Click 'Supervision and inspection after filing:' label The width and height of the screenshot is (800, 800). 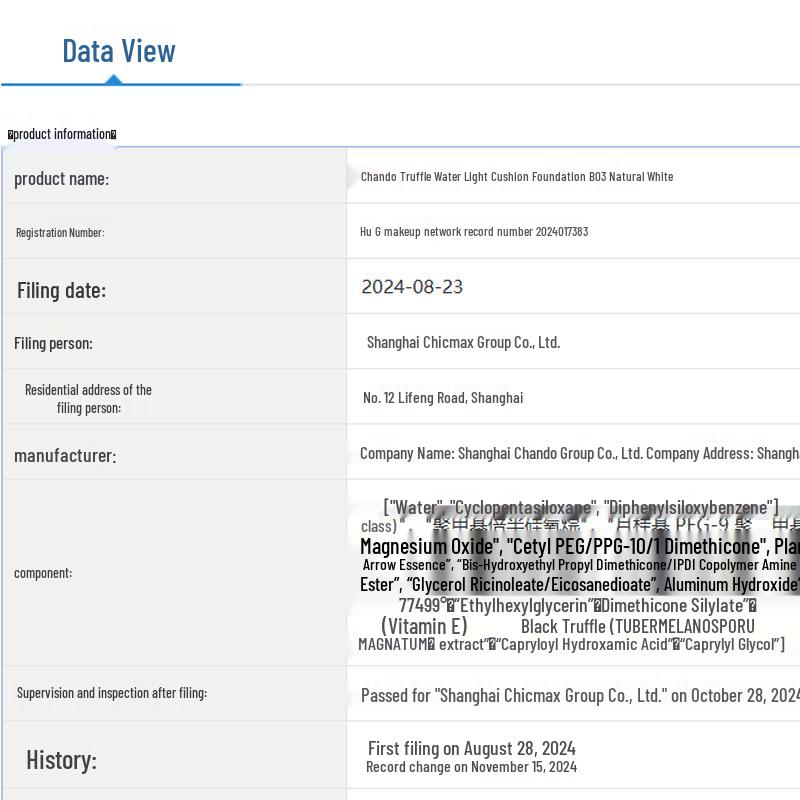(112, 693)
